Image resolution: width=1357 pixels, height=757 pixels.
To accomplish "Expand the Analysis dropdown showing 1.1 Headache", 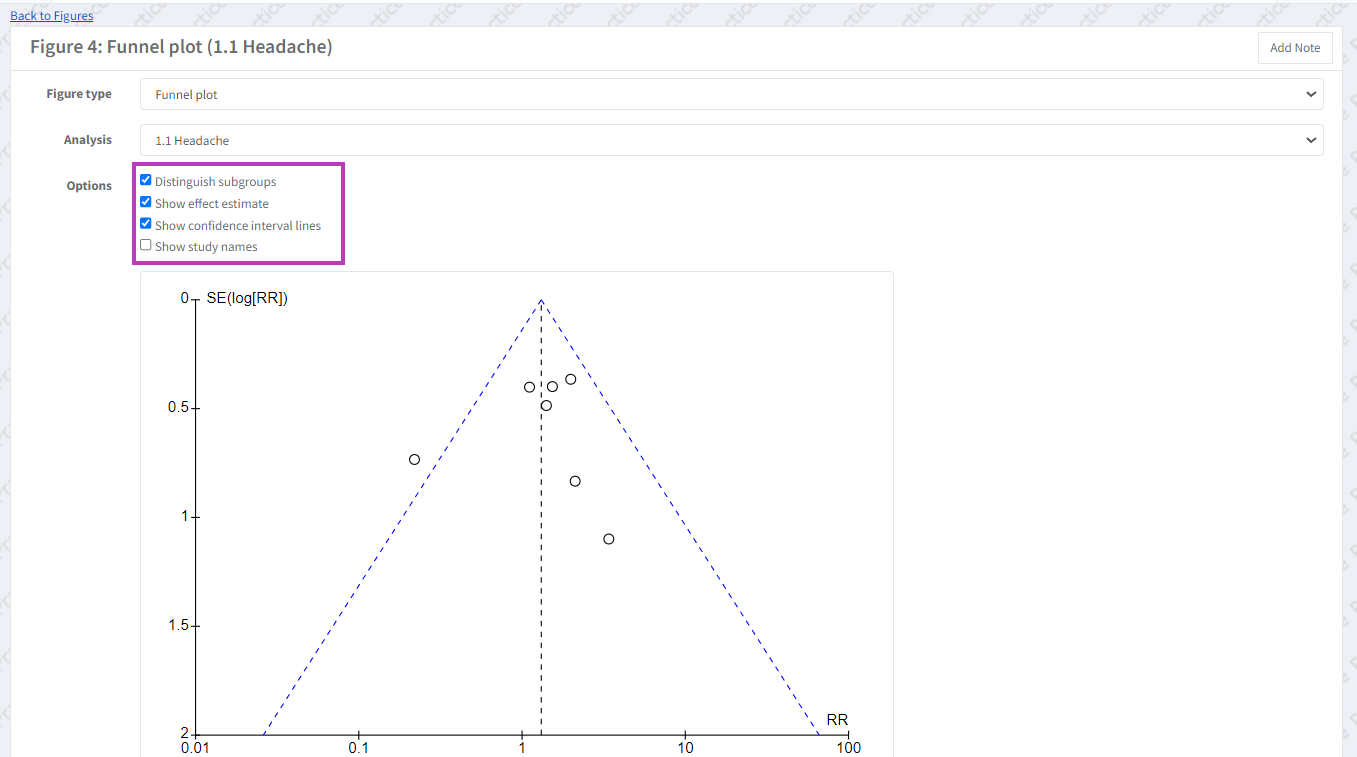I will pos(731,141).
